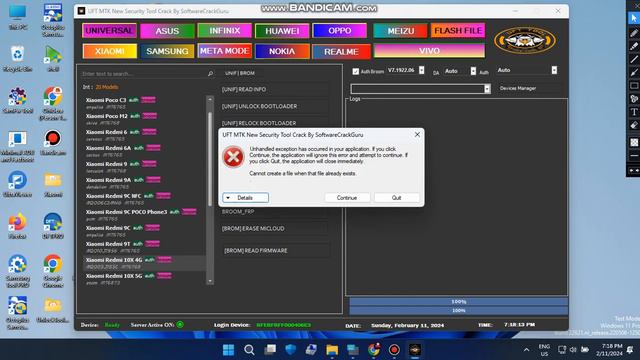Select the Bandicam highlighter tool
The height and width of the screenshot is (360, 640).
(633, 46)
